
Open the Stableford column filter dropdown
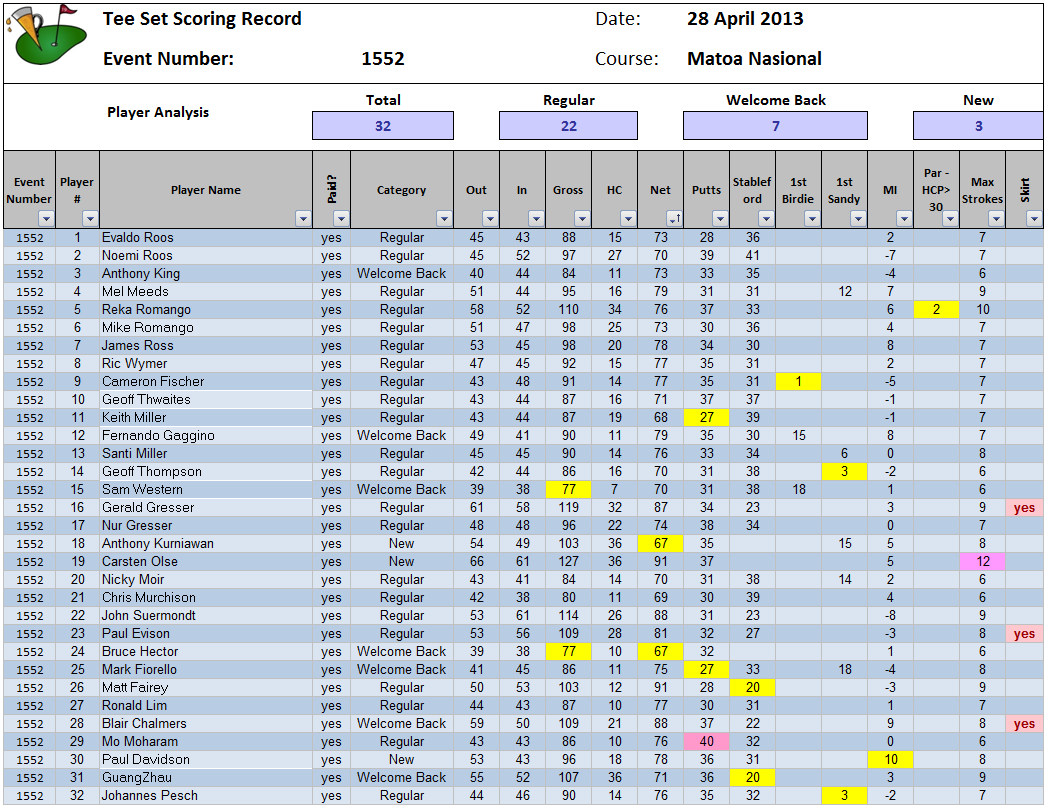[x=765, y=218]
